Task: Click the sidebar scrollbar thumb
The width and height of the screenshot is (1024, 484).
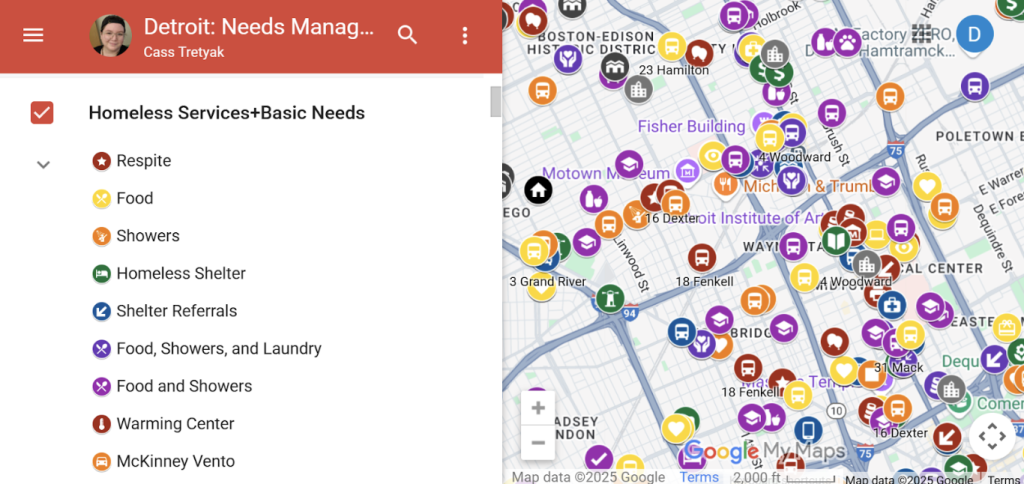Action: [495, 102]
